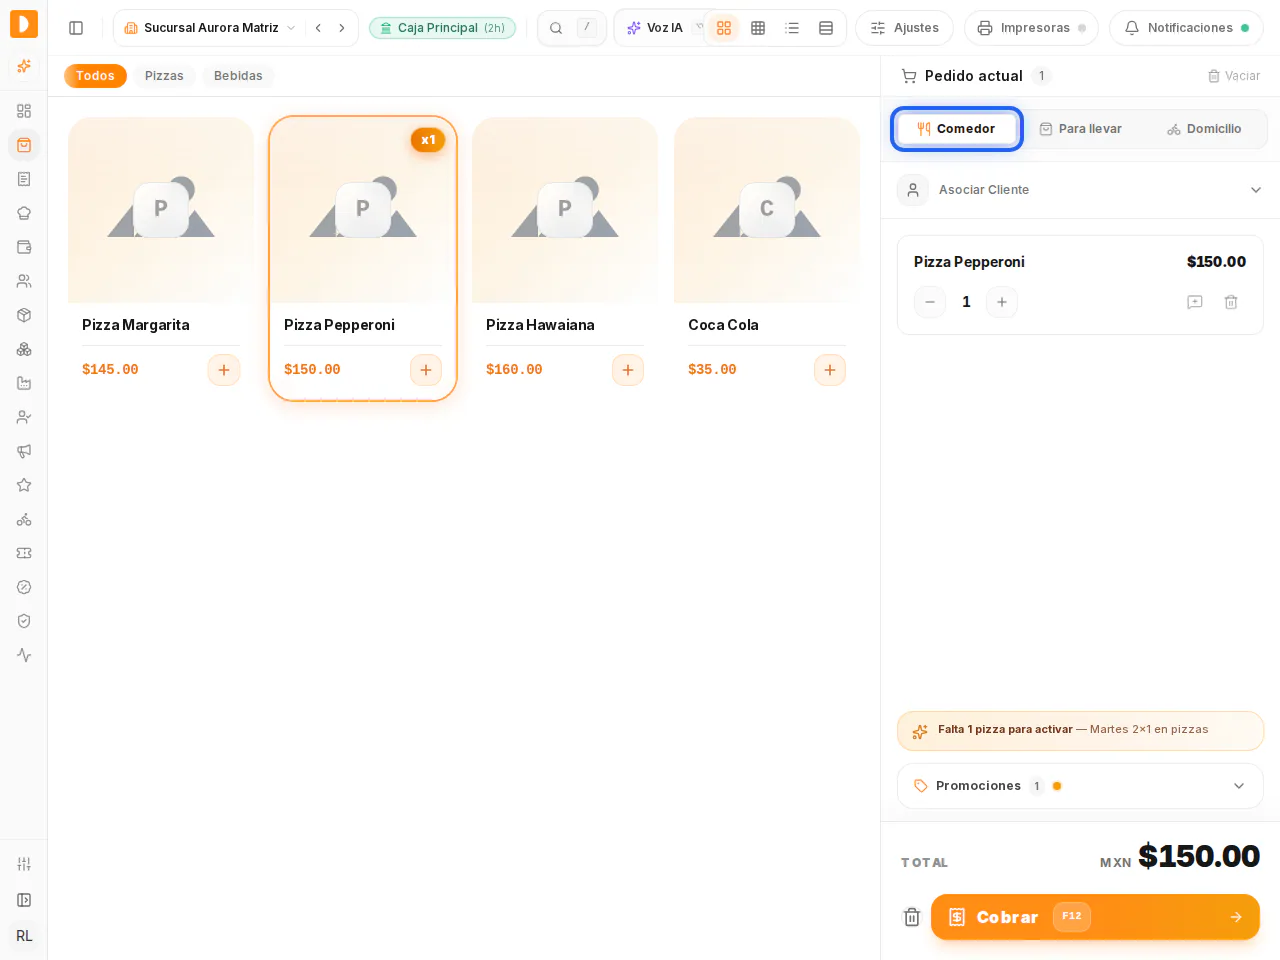The image size is (1280, 960).
Task: Open the chef hat kitchen icon
Action: [24, 213]
